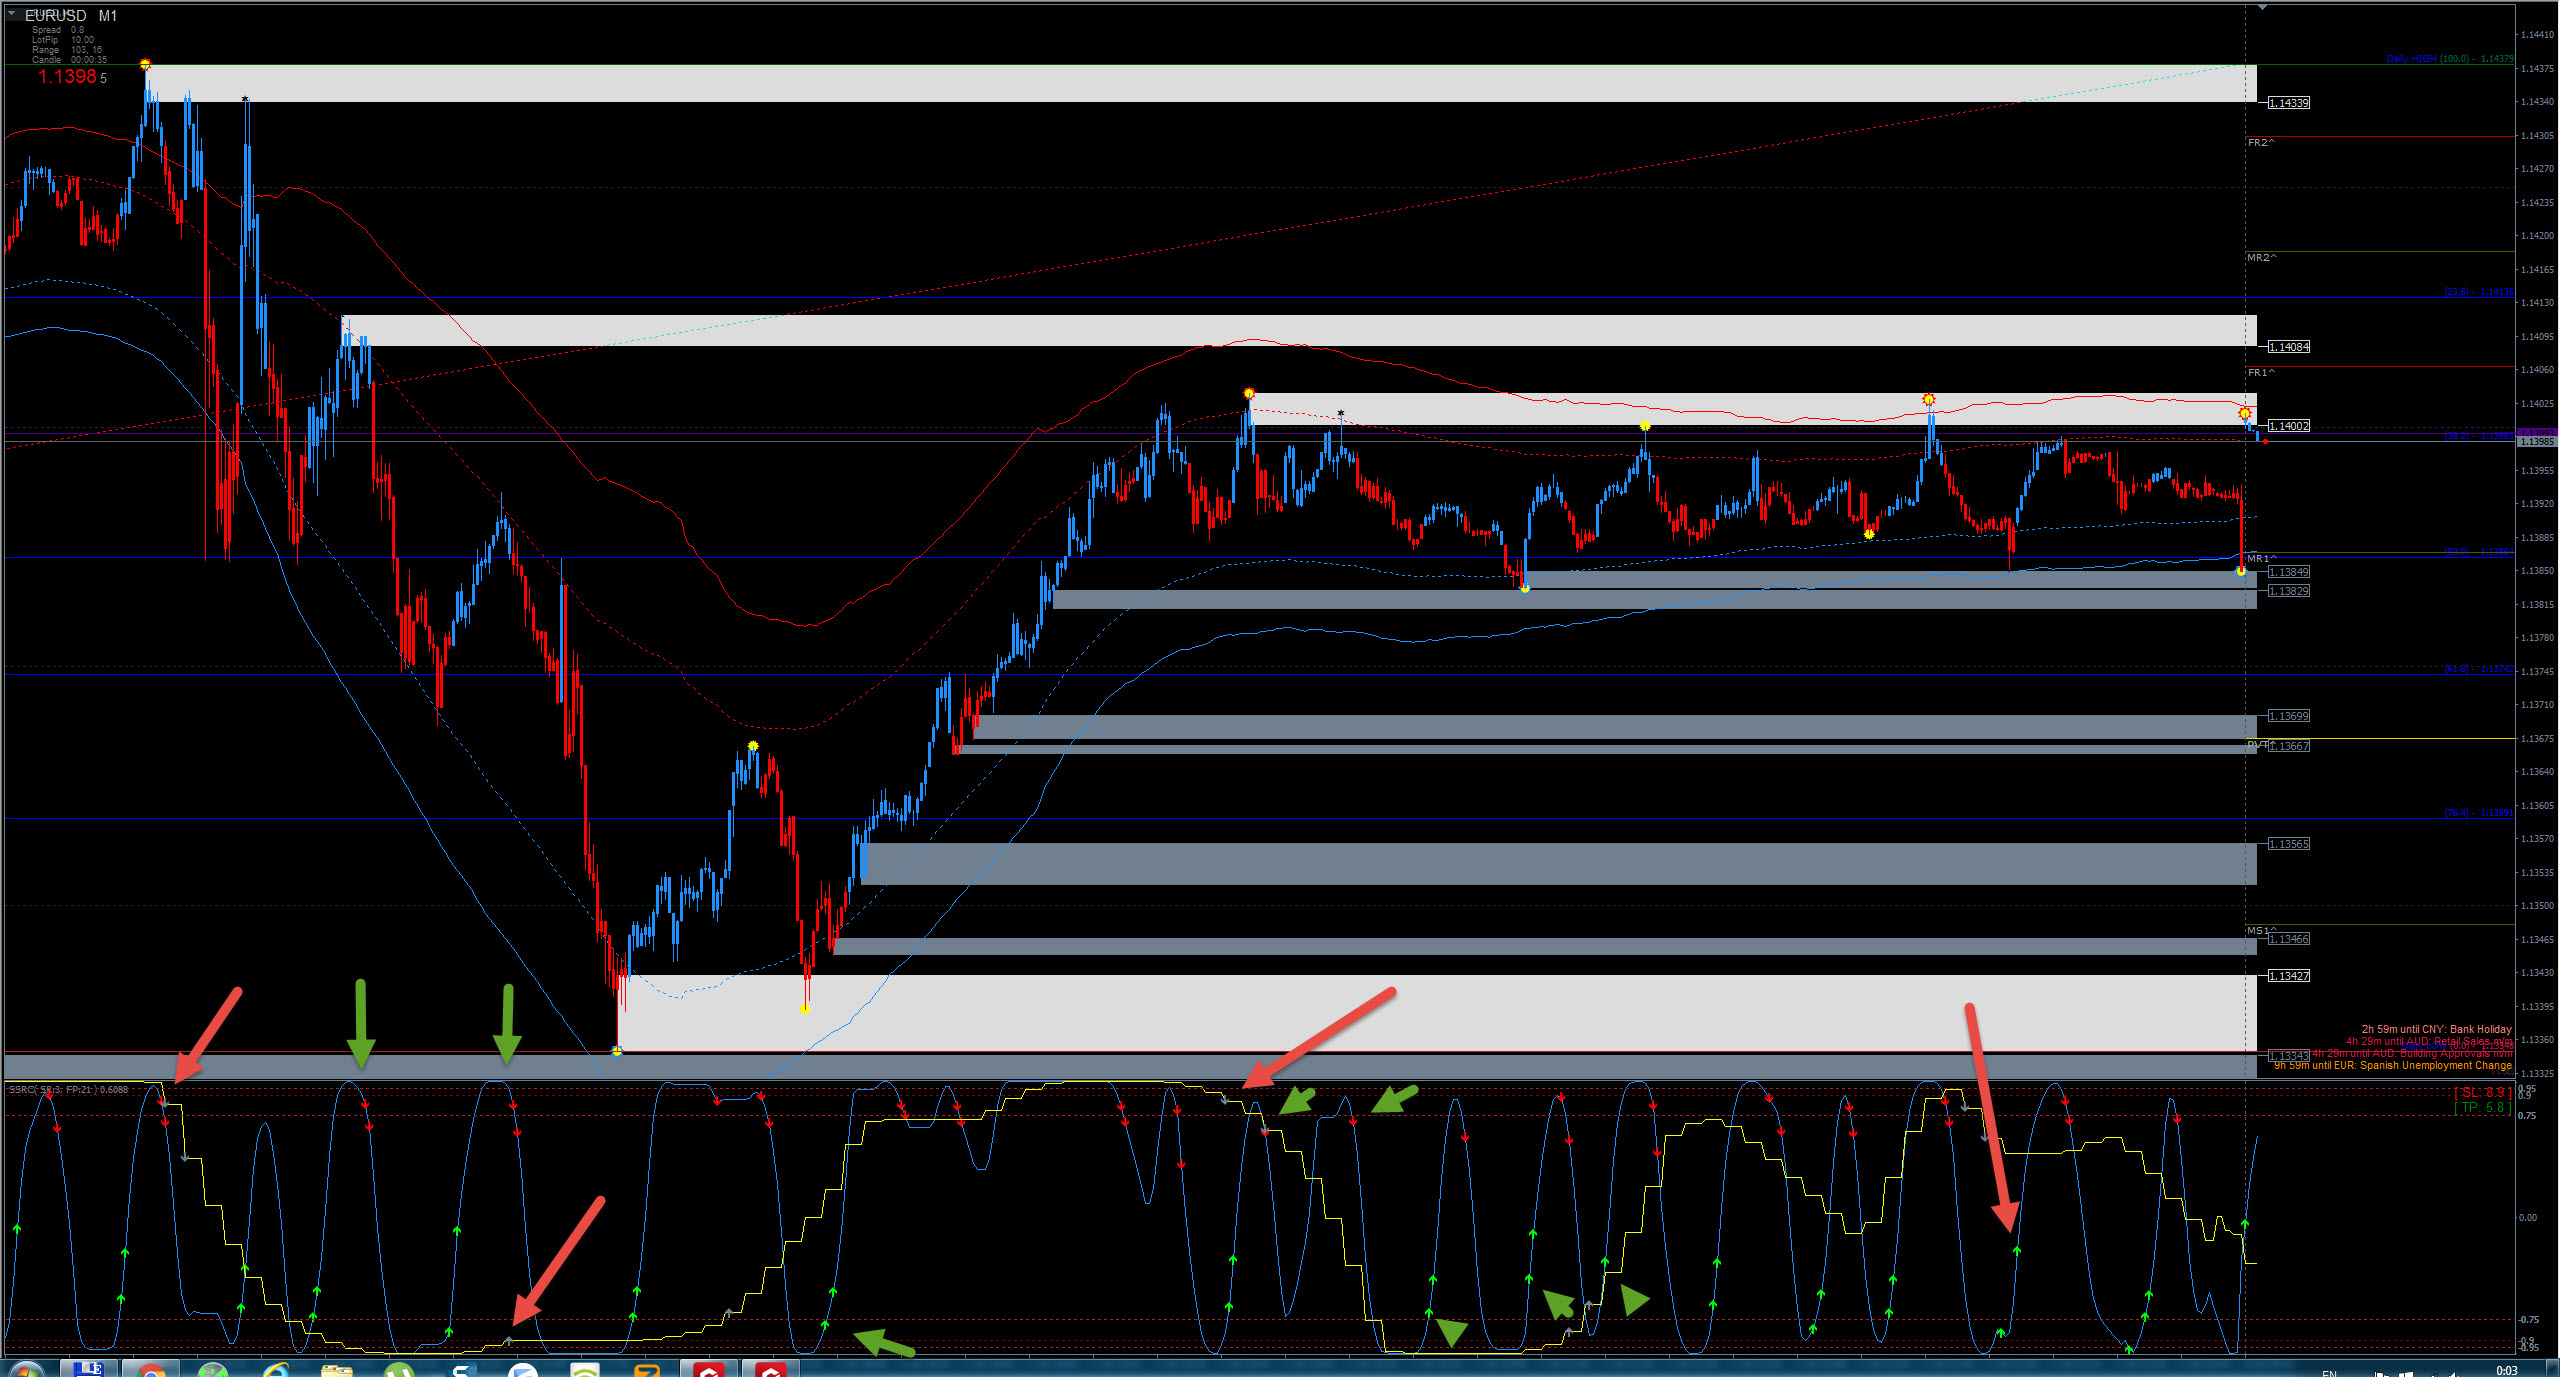Screen dimensions: 2560x1377
Task: Click the (61.8) - 1.13742 fib label
Action: tap(2479, 669)
